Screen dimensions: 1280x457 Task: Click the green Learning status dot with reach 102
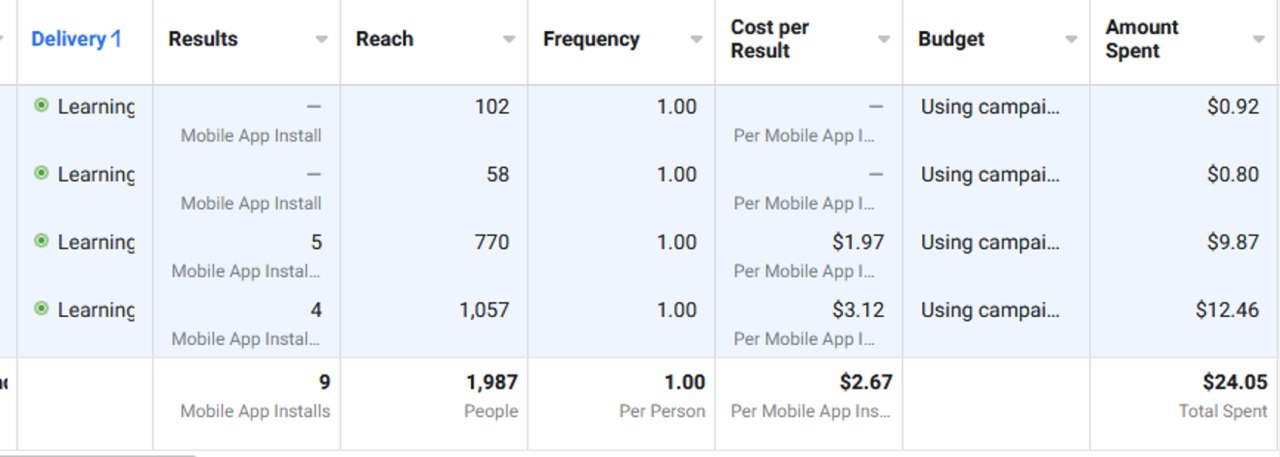tap(41, 105)
